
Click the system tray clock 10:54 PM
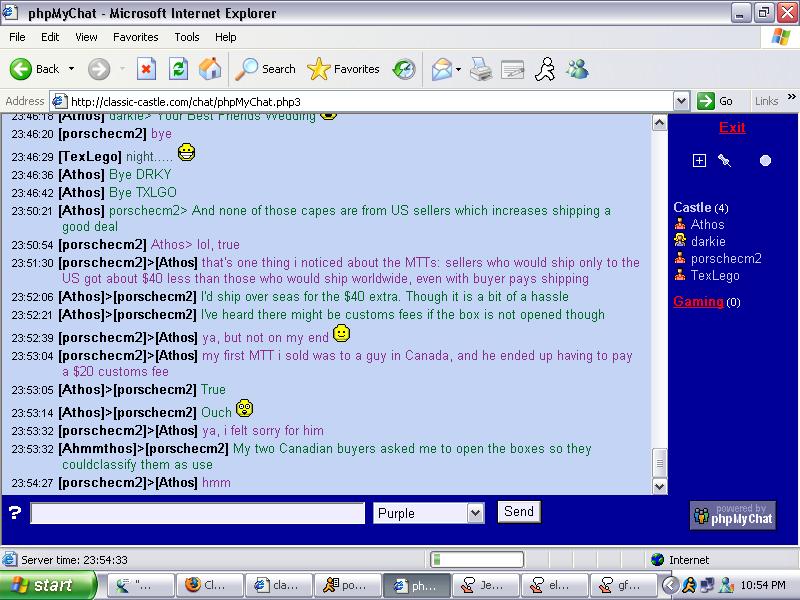click(x=763, y=585)
